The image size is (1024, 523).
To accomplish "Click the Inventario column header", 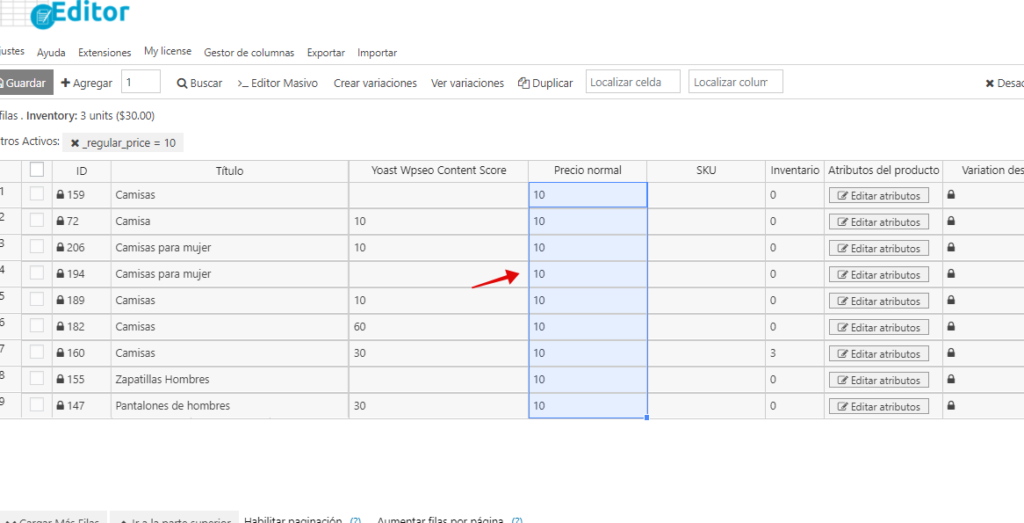I will [795, 170].
